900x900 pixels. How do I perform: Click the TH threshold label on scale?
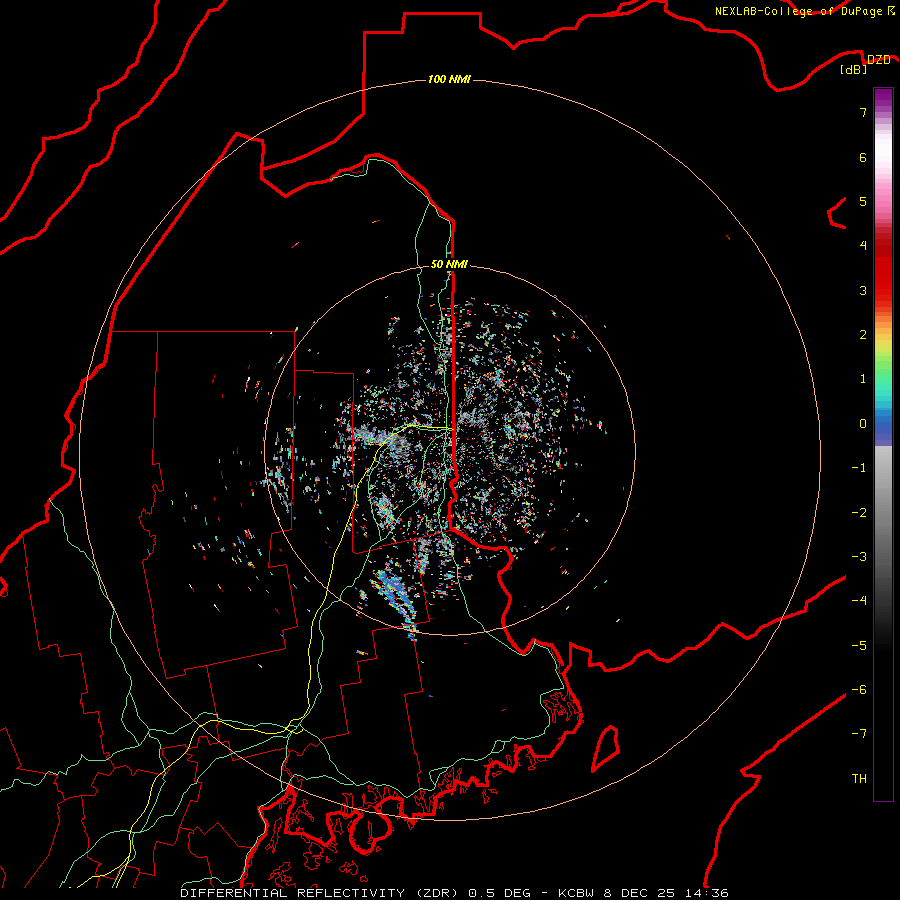(859, 779)
